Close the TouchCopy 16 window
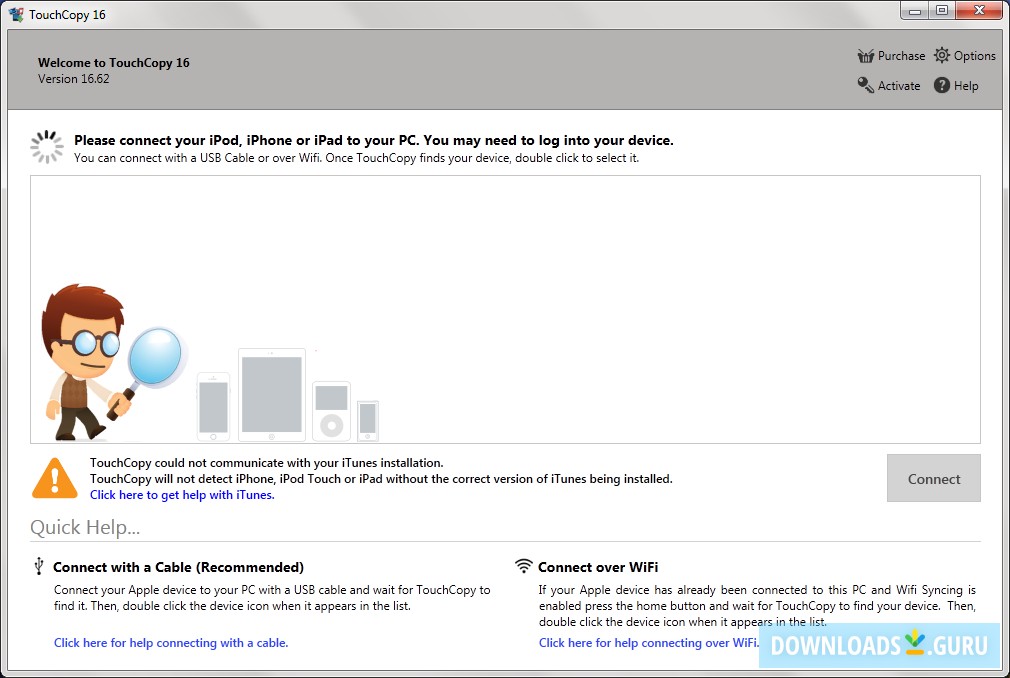Screen dimensions: 1010x678 979,11
